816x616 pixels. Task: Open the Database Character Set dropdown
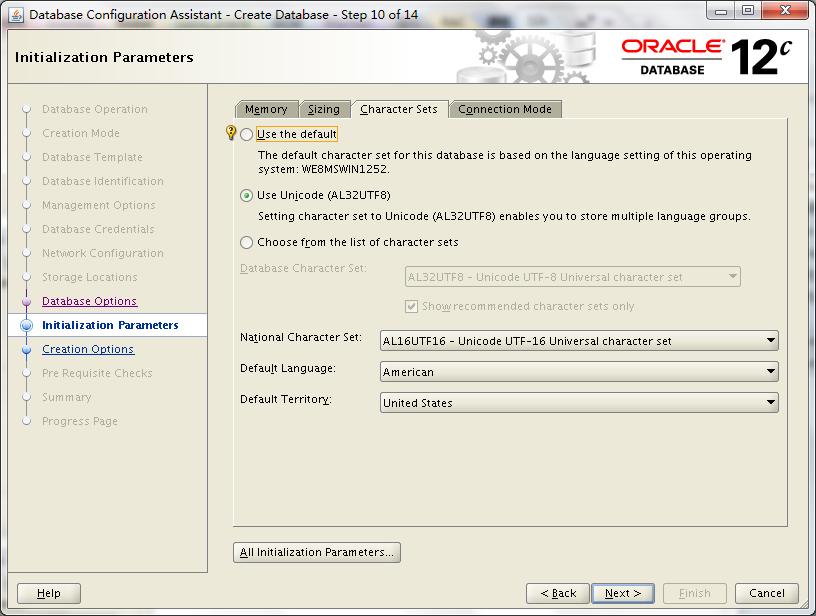[x=572, y=277]
